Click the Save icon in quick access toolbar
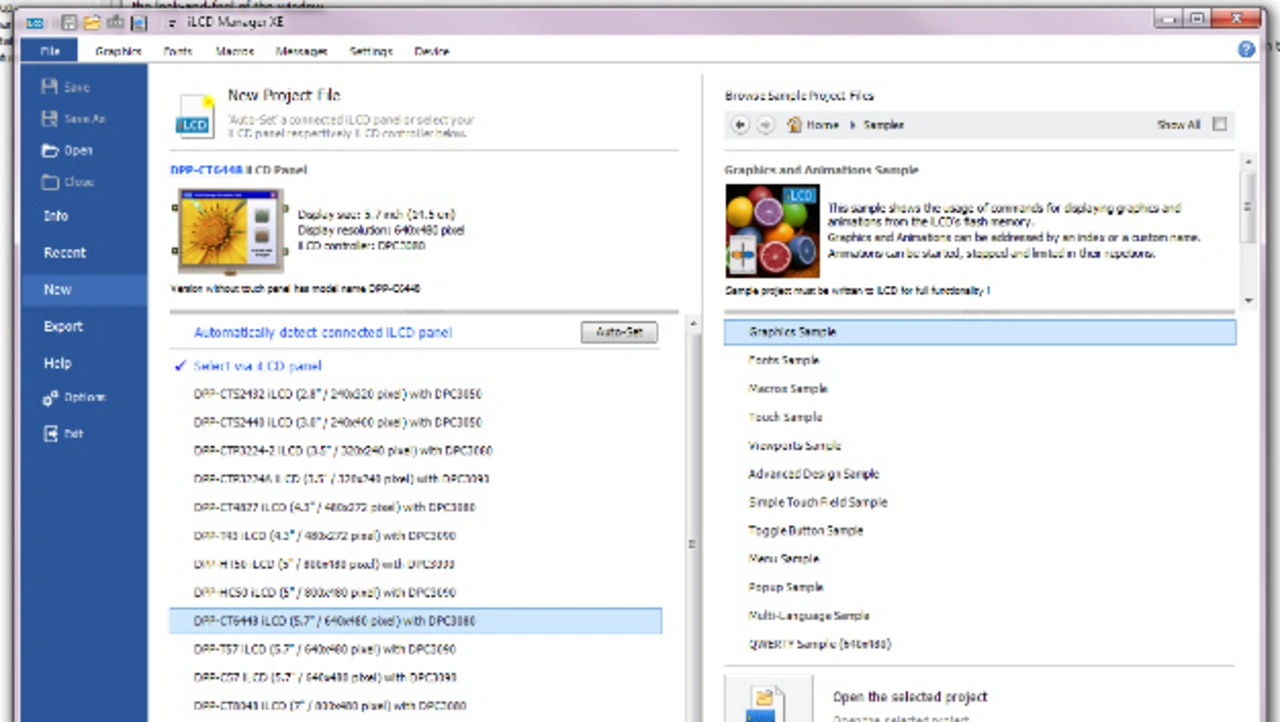This screenshot has width=1280, height=722. click(x=70, y=21)
